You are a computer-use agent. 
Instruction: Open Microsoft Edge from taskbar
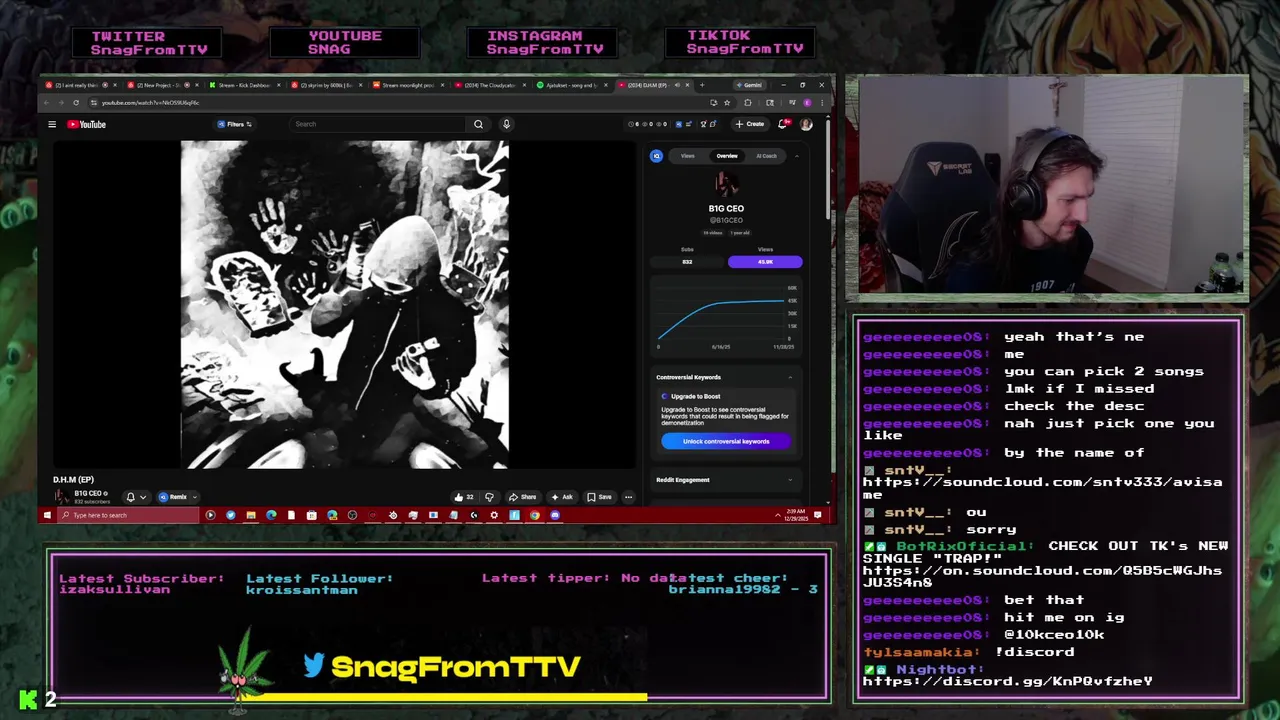pyautogui.click(x=271, y=515)
